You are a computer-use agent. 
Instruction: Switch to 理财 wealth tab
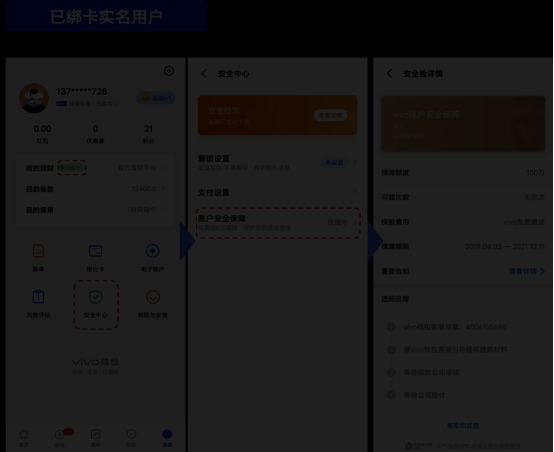click(x=95, y=438)
